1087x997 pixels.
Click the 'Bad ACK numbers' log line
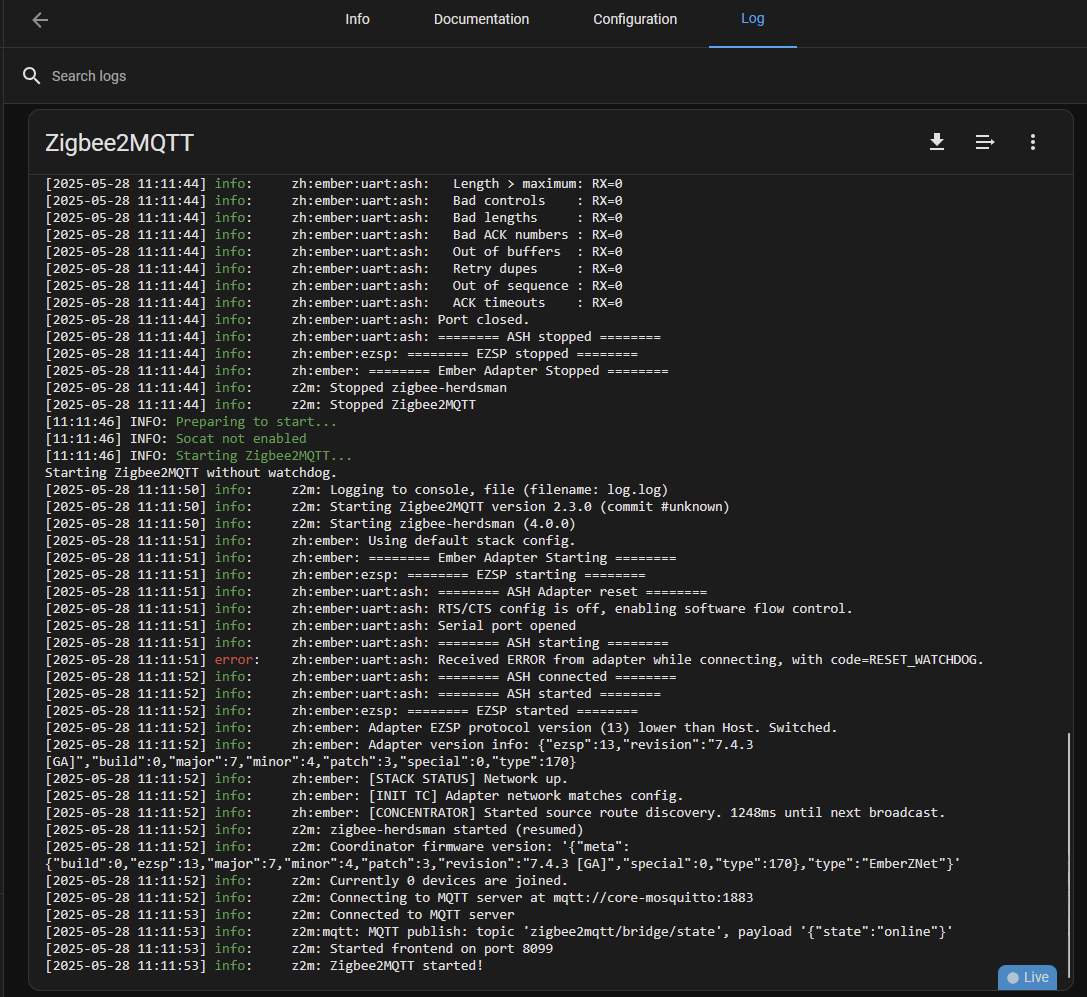click(333, 234)
